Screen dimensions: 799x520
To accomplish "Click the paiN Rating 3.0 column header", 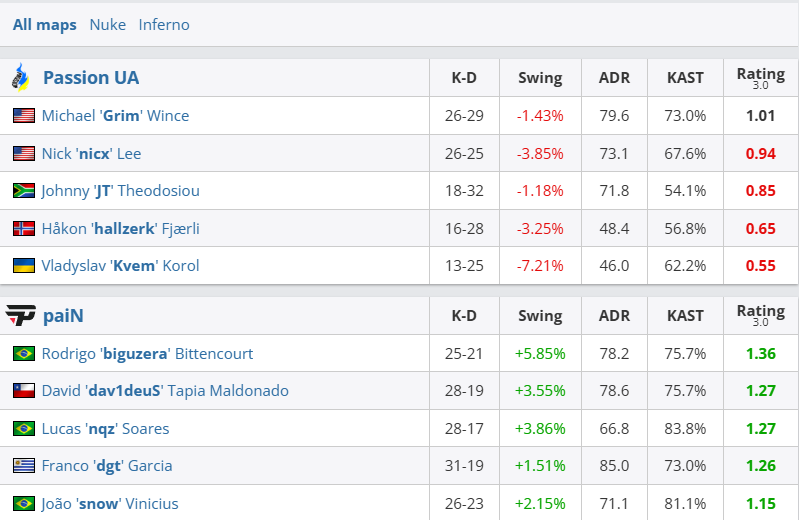I will 760,316.
